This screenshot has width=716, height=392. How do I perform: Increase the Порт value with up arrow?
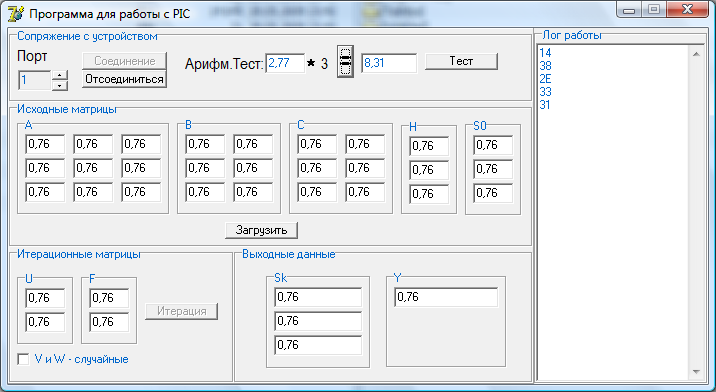pos(60,75)
